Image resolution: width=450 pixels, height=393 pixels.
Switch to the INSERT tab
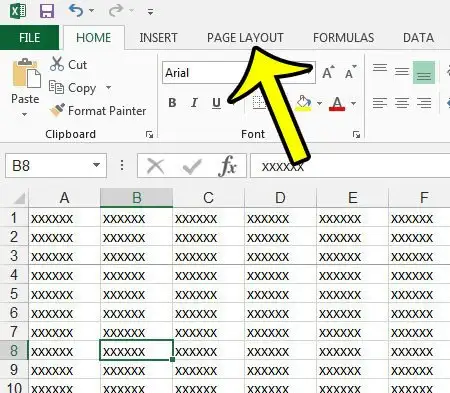(158, 38)
